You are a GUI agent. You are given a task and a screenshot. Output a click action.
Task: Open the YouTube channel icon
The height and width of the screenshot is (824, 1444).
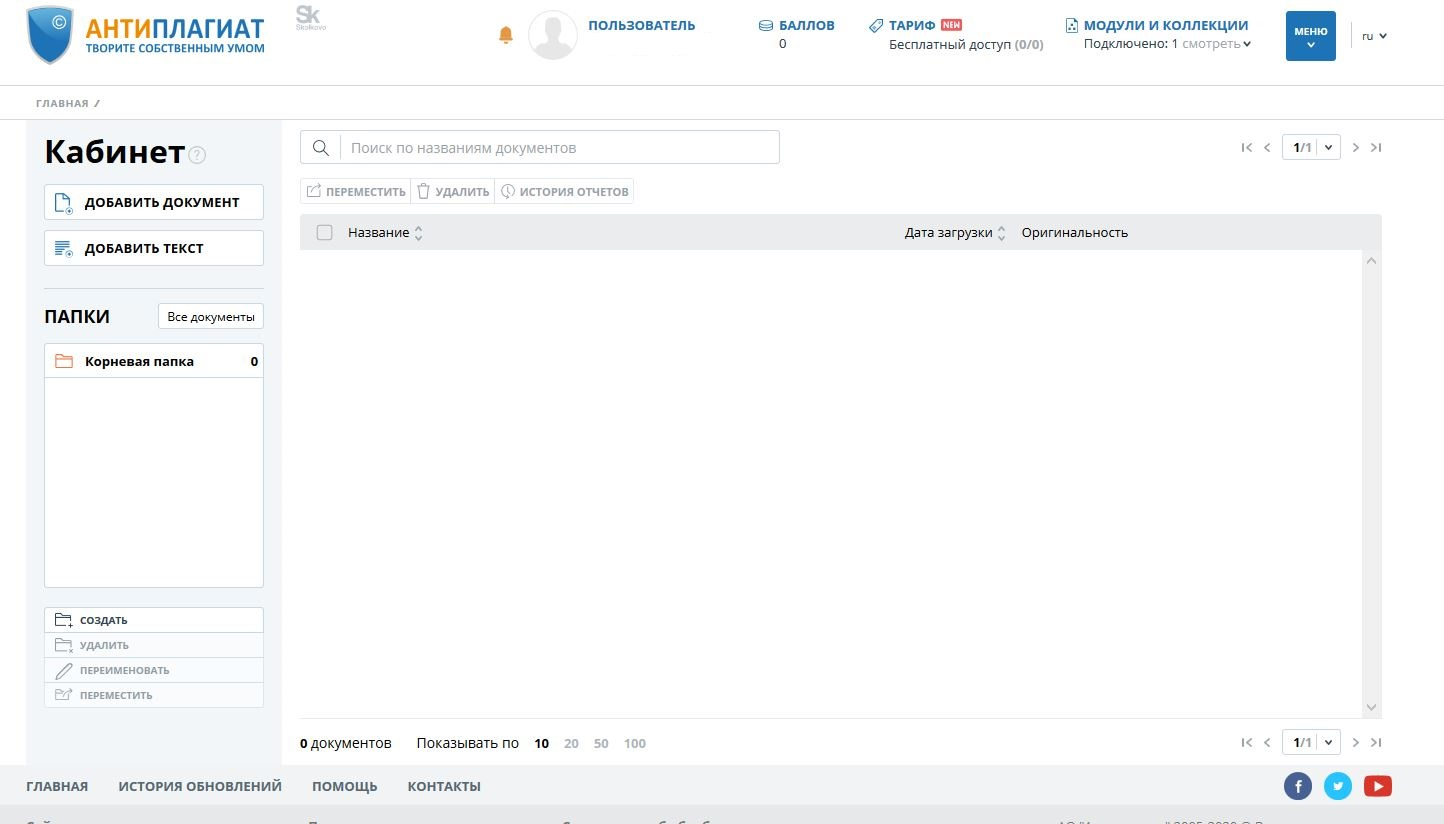pos(1377,786)
